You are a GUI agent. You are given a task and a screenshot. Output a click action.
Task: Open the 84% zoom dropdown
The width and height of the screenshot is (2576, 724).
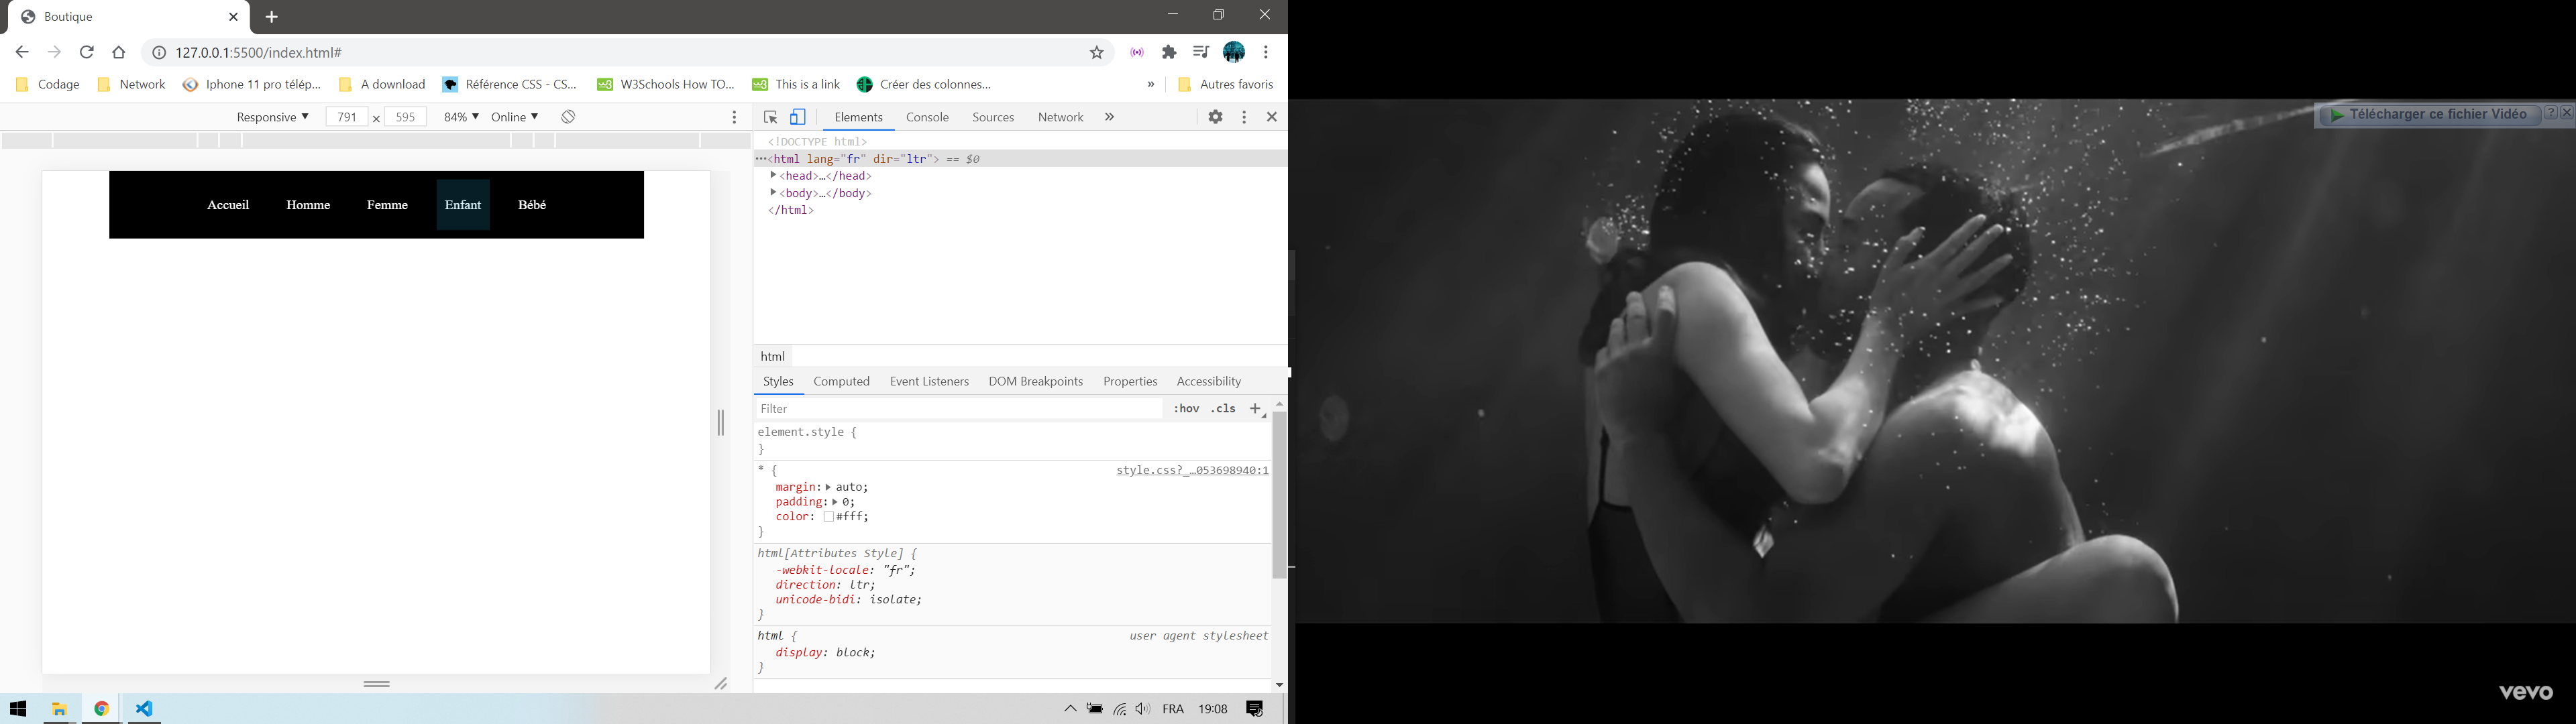[461, 117]
